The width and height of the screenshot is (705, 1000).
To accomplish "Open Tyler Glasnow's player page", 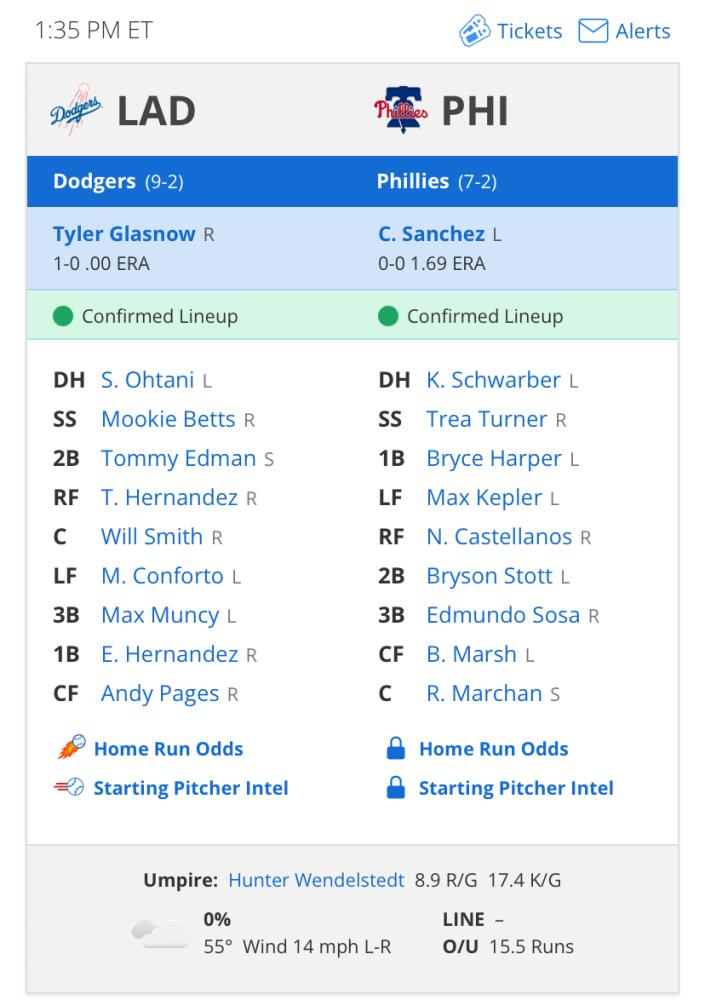I will coord(124,233).
